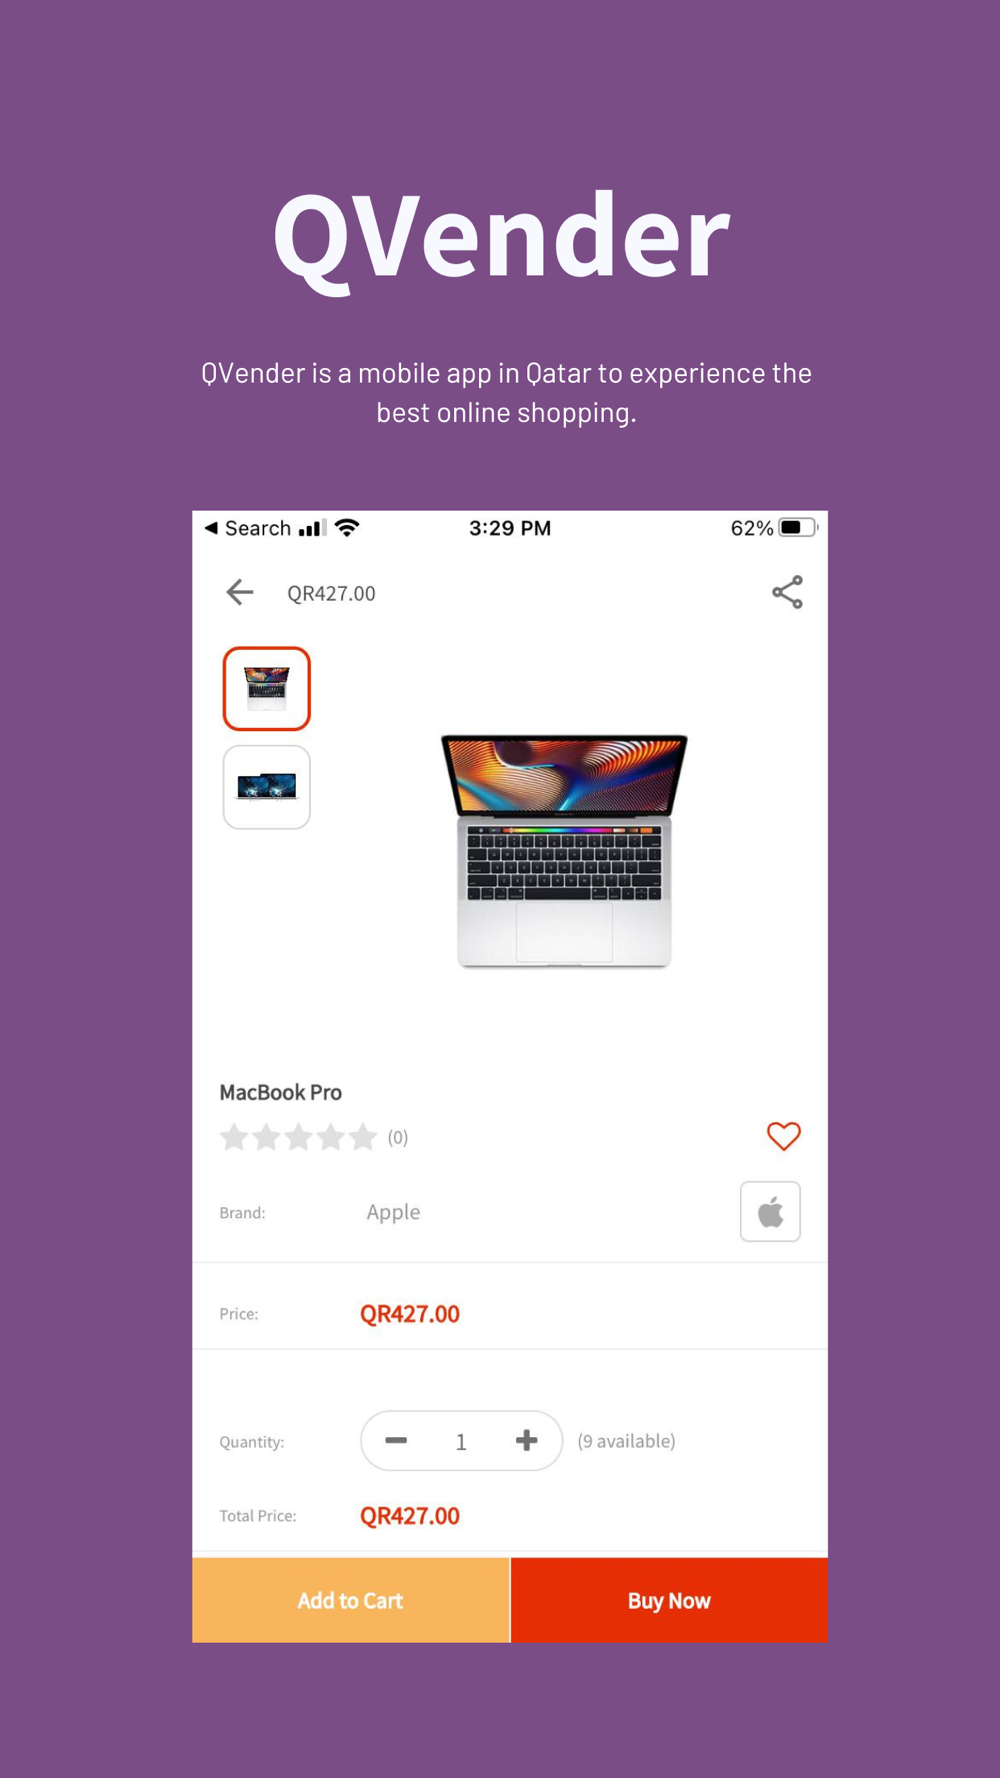The height and width of the screenshot is (1778, 1000).
Task: Click the Add to Cart button
Action: coord(351,1600)
